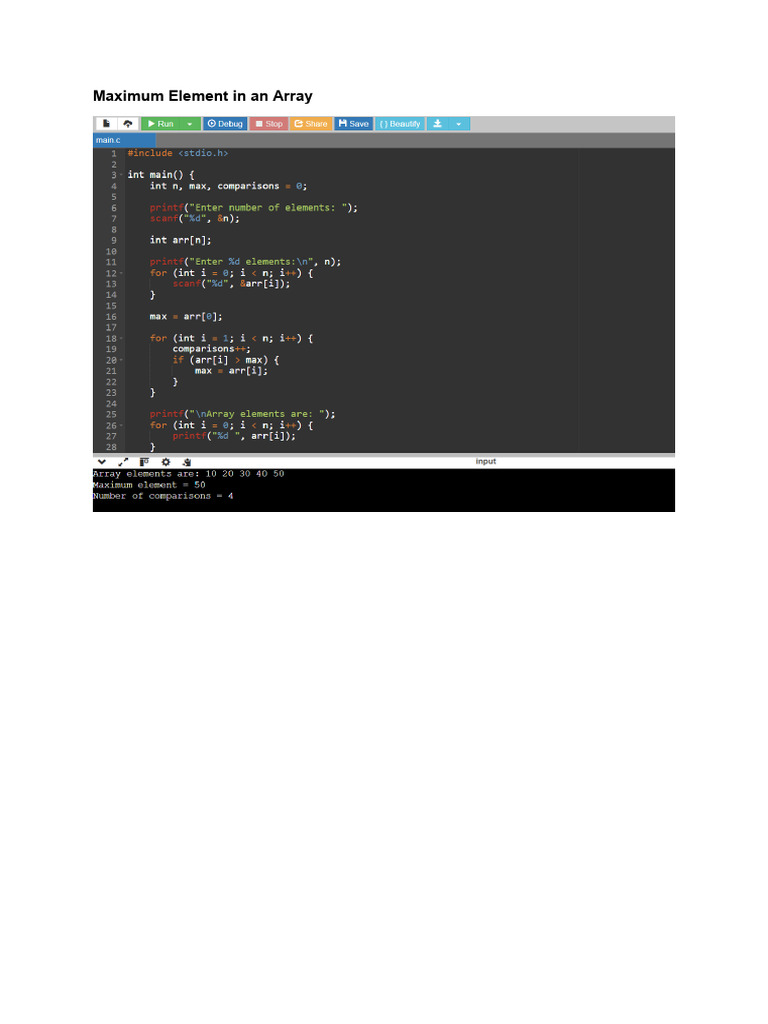Click 'Array elements are: 10 20 30 40 50' output
768x1024 pixels.
[189, 473]
